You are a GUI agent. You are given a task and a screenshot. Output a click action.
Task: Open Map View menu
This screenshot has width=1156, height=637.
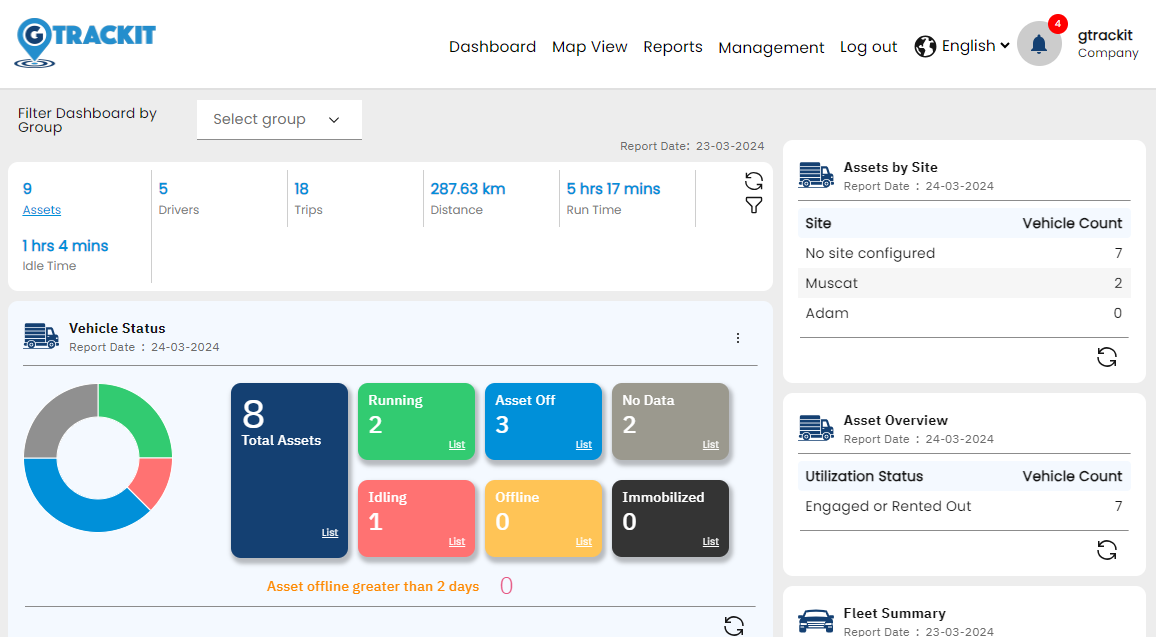[x=590, y=46]
